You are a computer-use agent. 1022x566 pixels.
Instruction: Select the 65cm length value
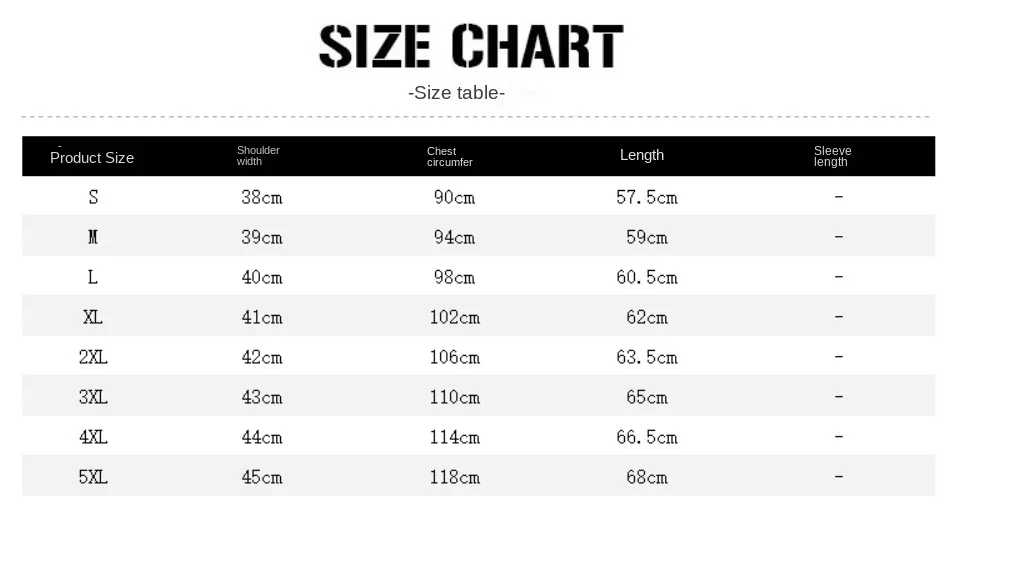tap(647, 397)
